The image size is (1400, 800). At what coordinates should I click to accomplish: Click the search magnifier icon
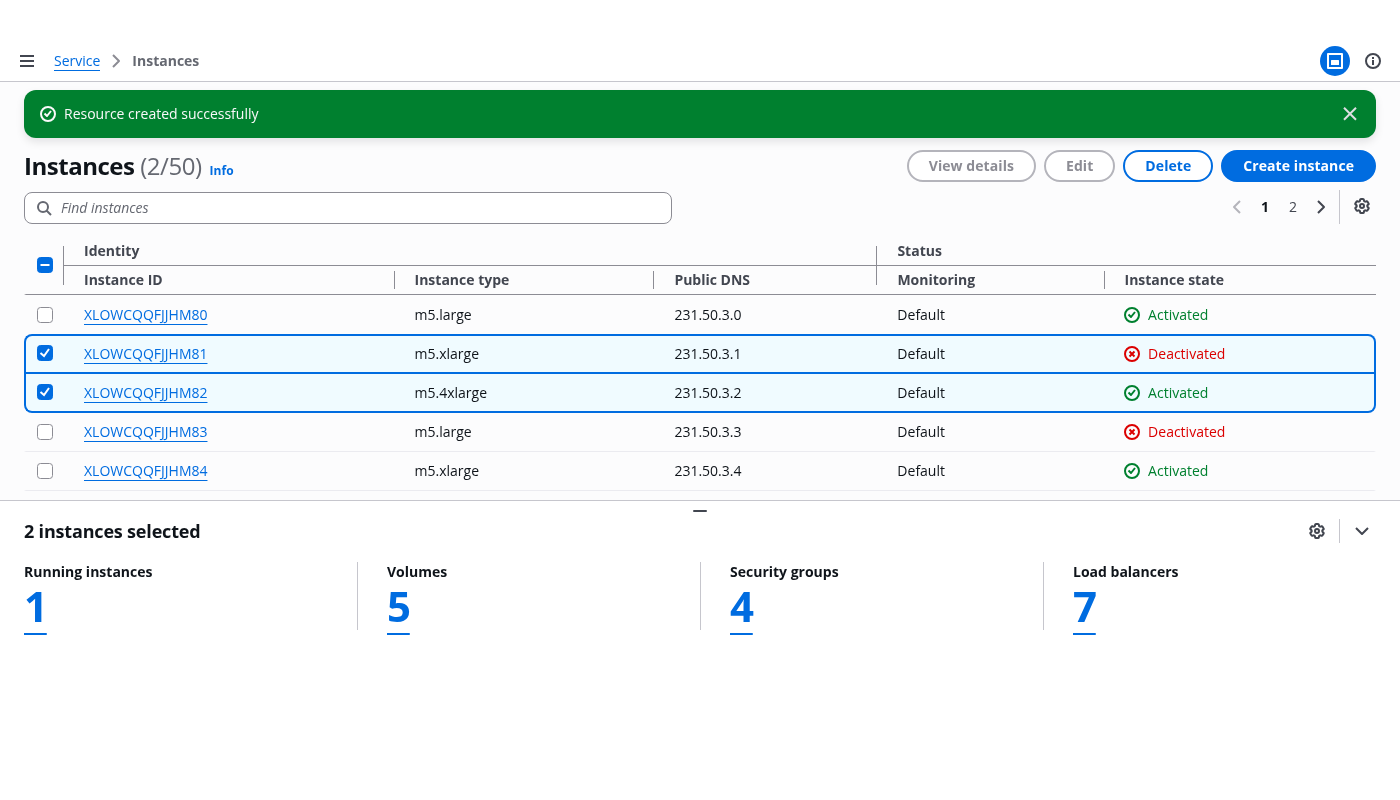click(x=44, y=208)
